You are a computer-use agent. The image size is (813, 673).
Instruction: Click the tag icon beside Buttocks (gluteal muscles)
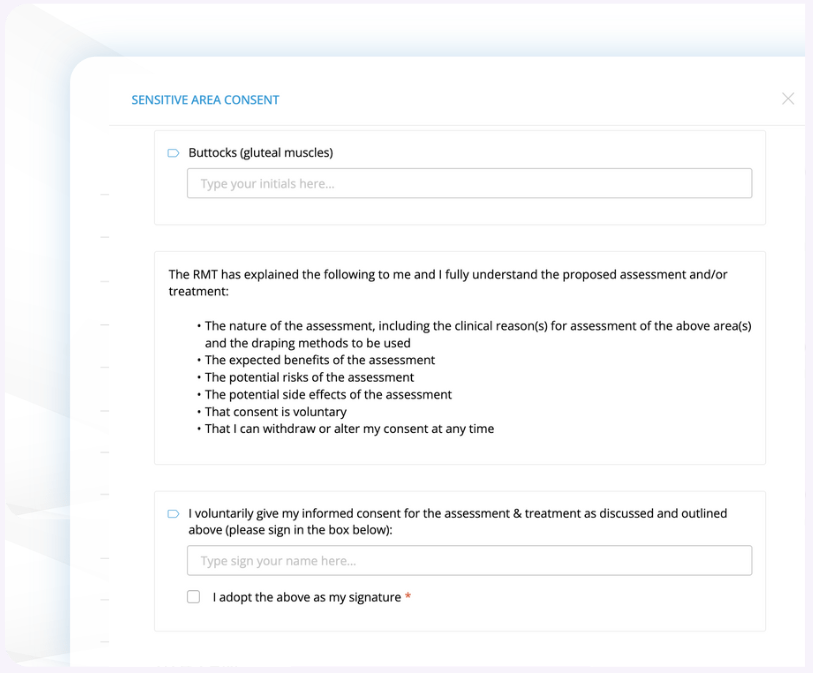click(x=173, y=153)
